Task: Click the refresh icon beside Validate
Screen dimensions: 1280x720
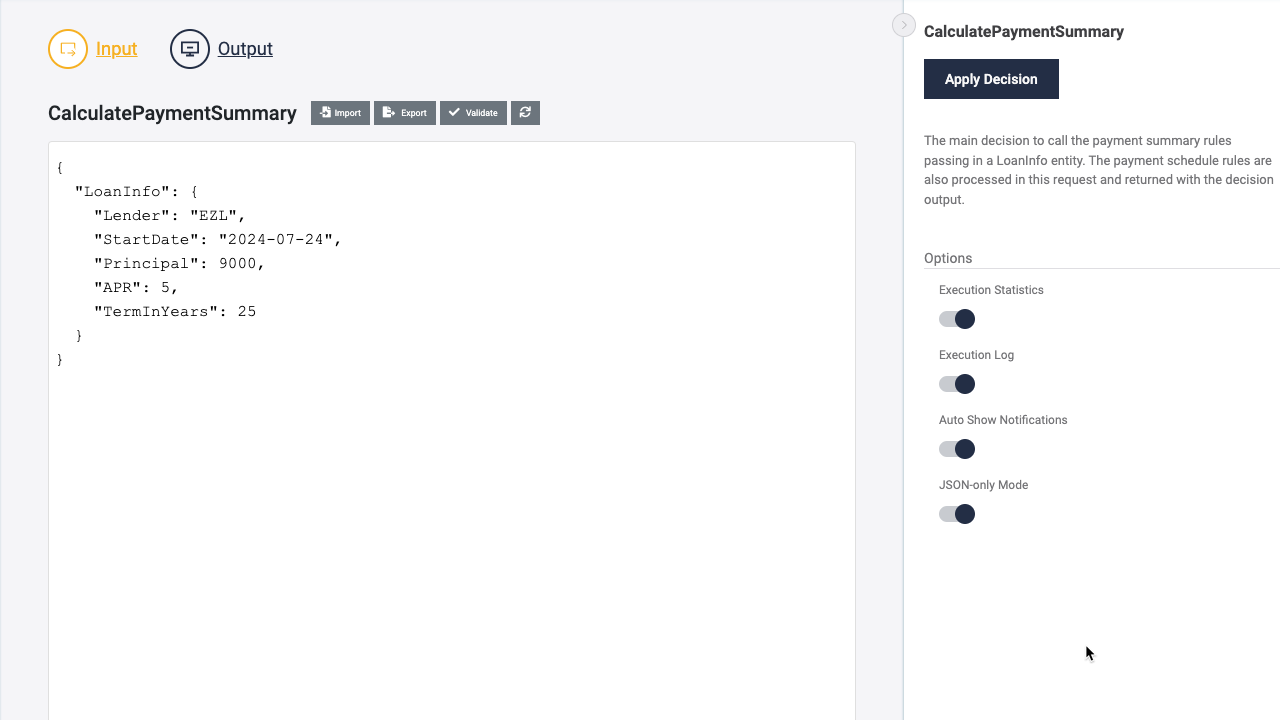Action: 525,112
